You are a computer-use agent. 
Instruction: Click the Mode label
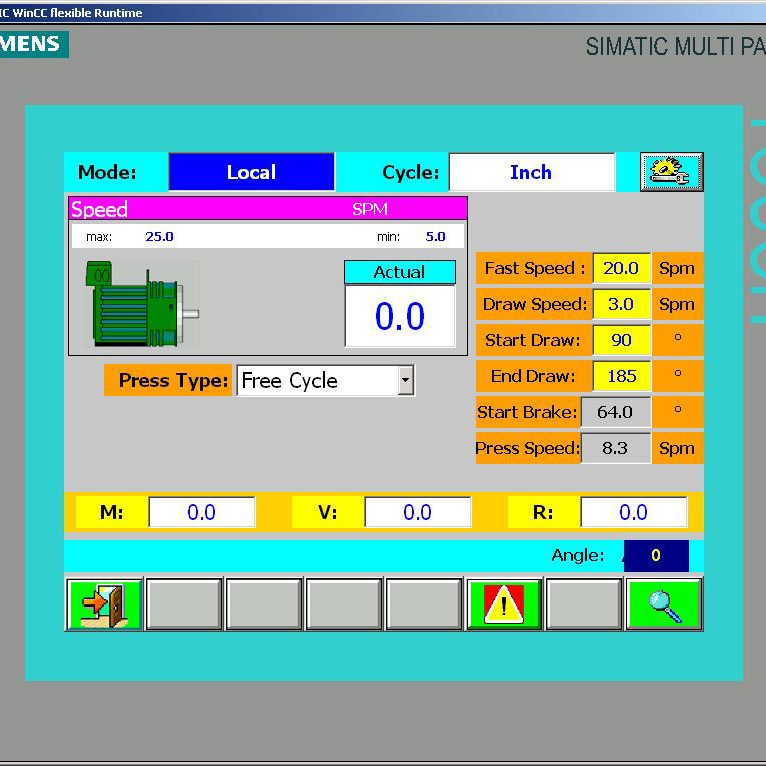click(107, 172)
